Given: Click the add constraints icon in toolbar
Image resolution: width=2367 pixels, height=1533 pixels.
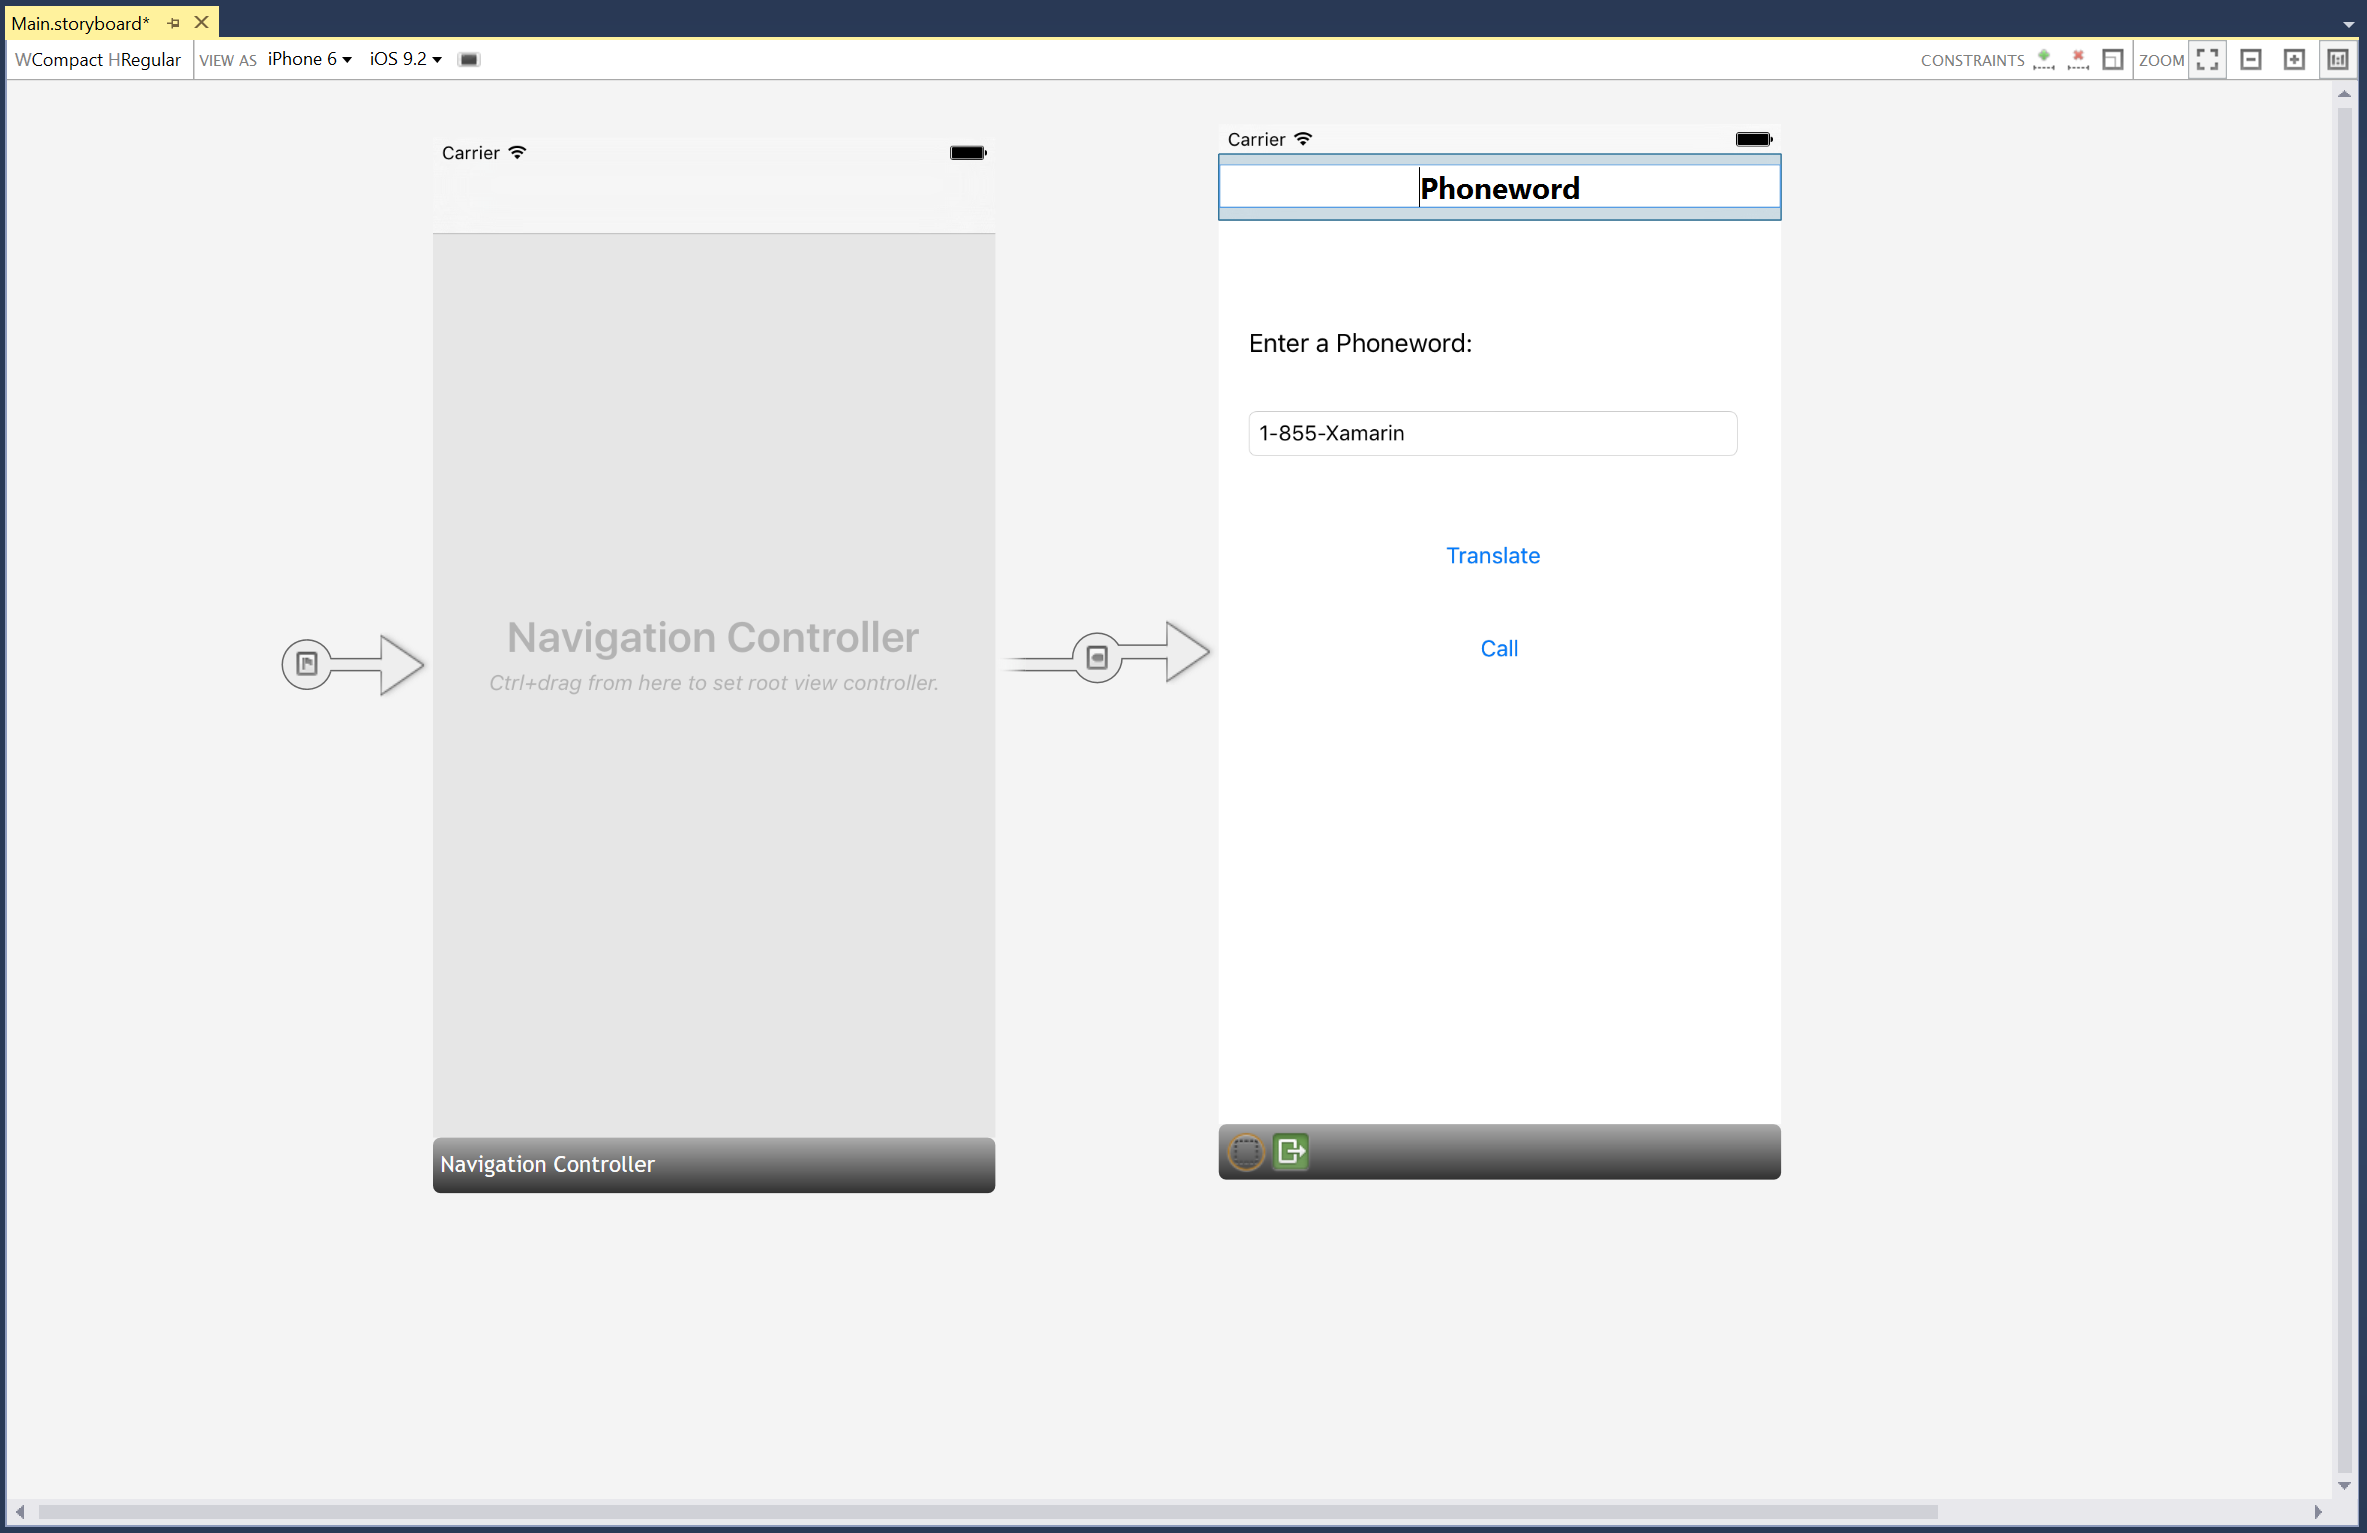Looking at the screenshot, I should [2043, 59].
